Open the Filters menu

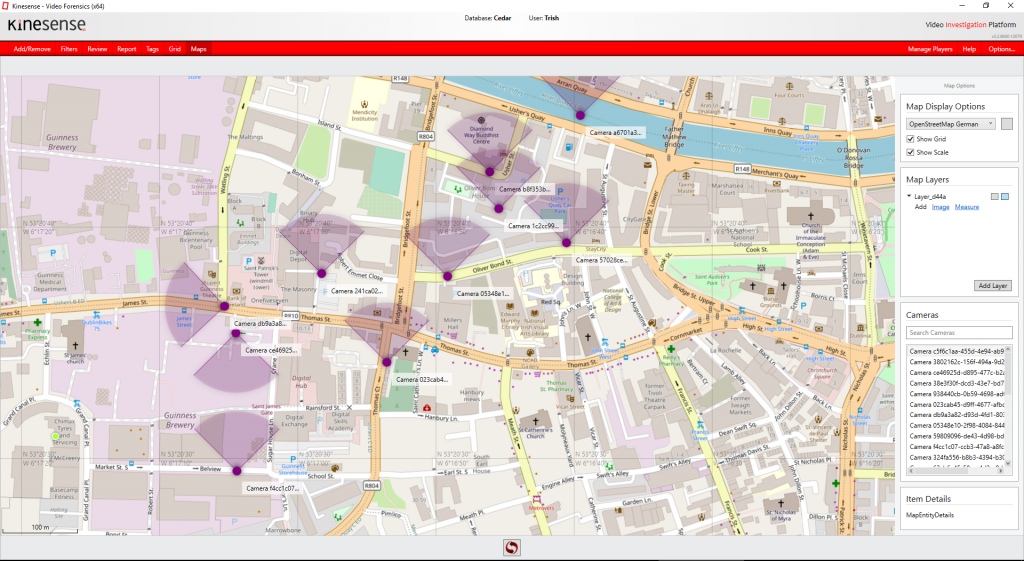pyautogui.click(x=69, y=49)
